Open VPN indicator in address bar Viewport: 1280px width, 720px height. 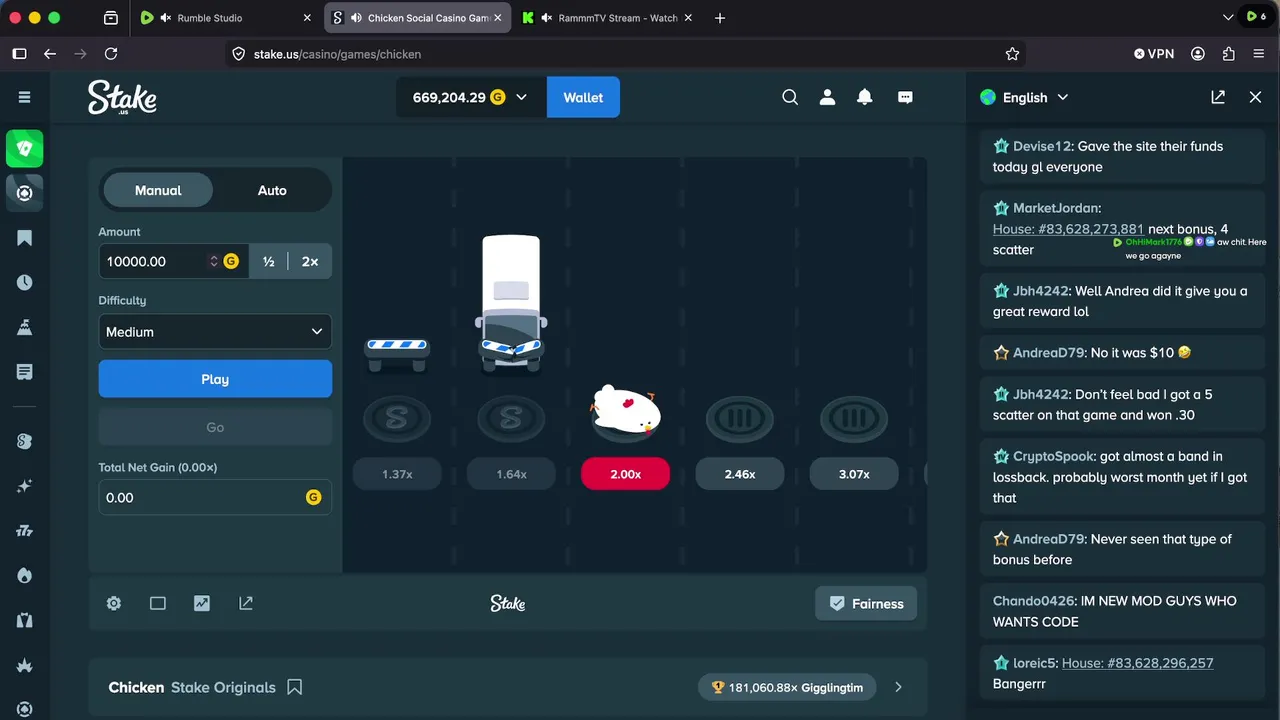[1154, 54]
